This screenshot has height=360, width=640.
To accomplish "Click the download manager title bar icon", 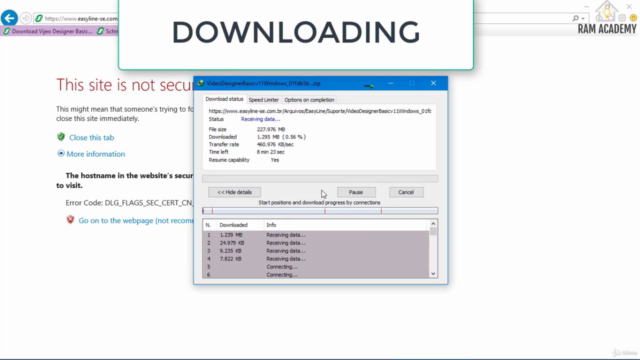I will [x=200, y=83].
